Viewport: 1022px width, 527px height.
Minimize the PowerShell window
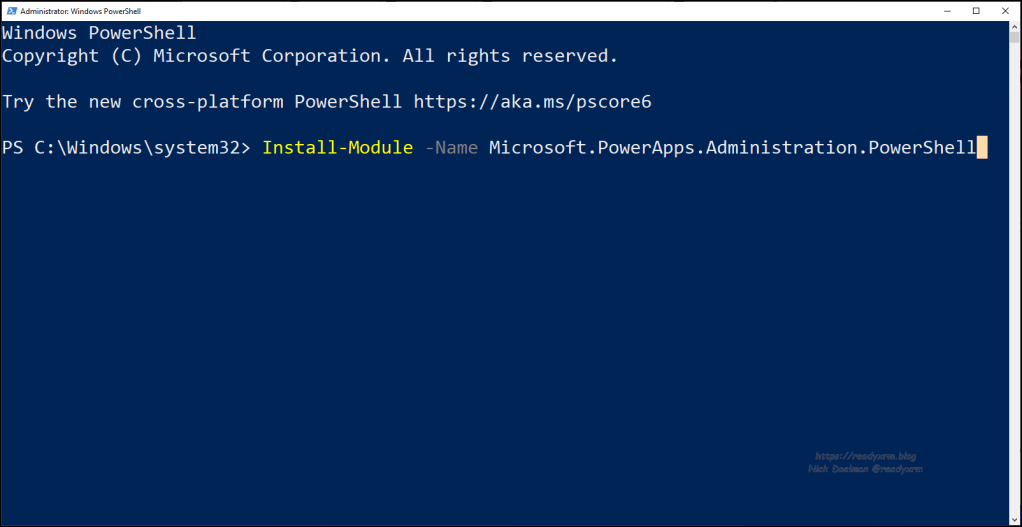pyautogui.click(x=945, y=10)
